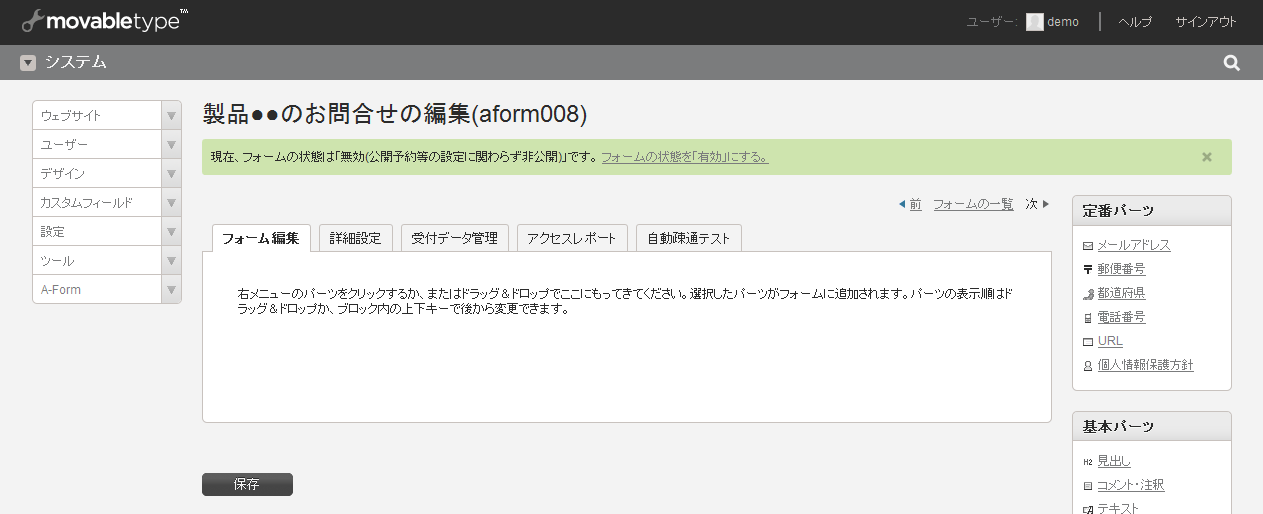Add the 見出し part
Image resolution: width=1263 pixels, height=514 pixels.
[1114, 462]
